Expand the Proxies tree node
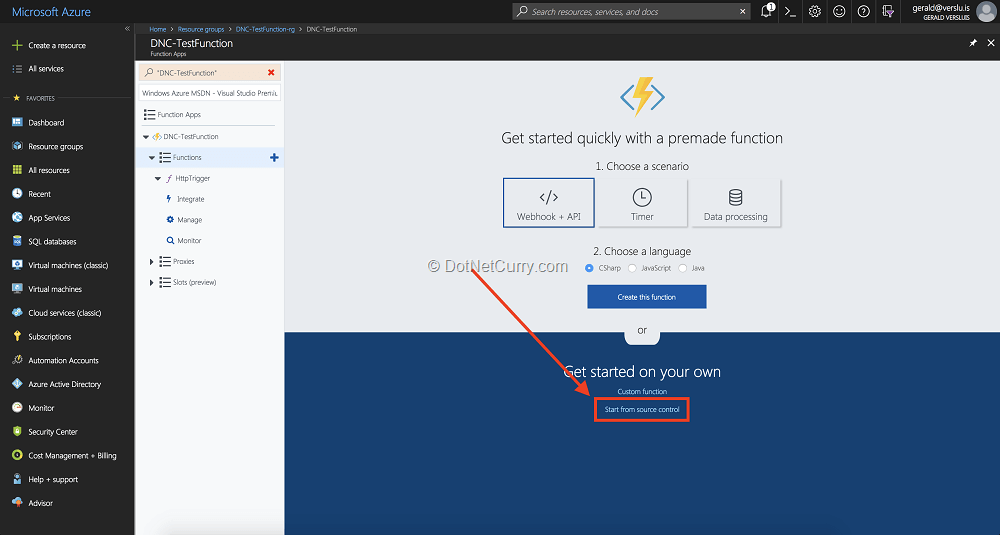 (x=152, y=261)
